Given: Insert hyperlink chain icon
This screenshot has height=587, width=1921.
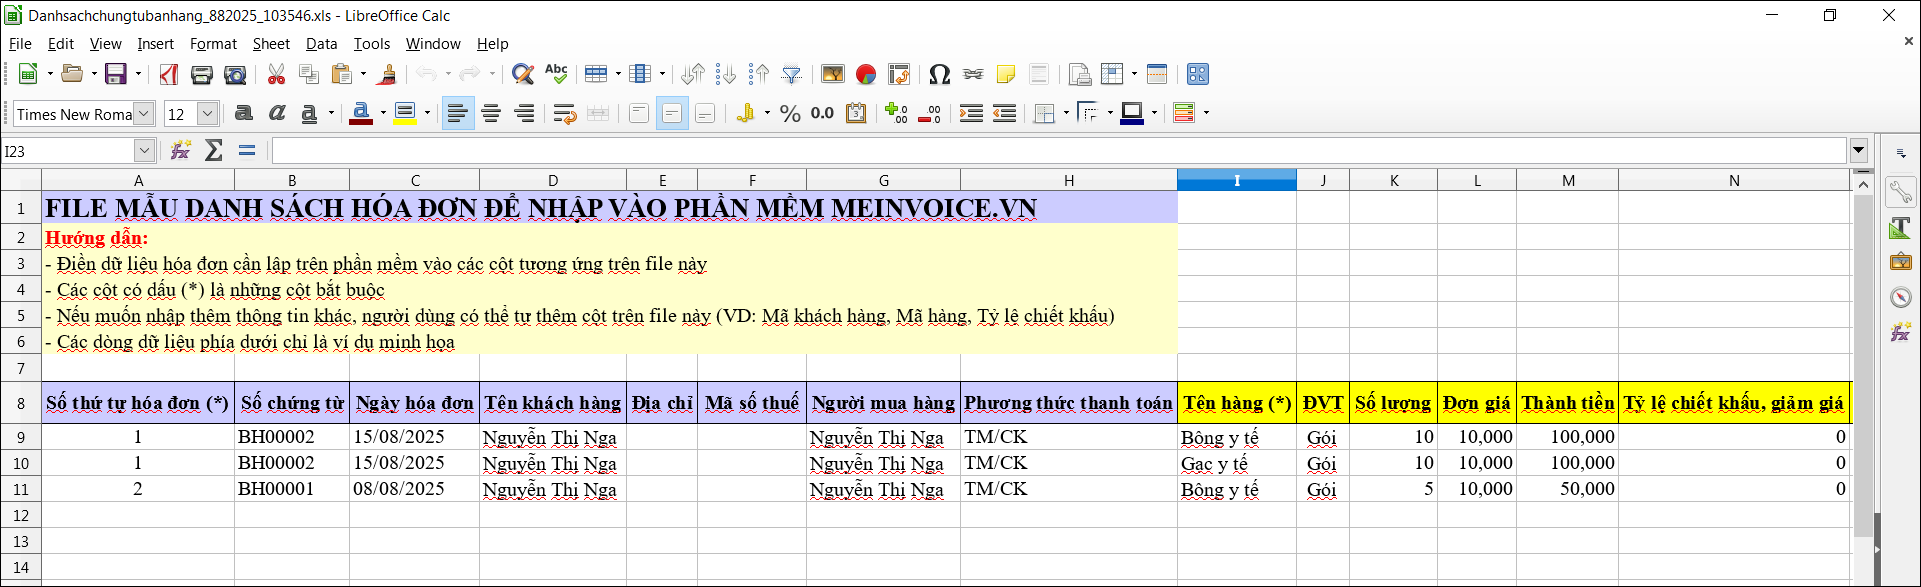Looking at the screenshot, I should coord(973,74).
